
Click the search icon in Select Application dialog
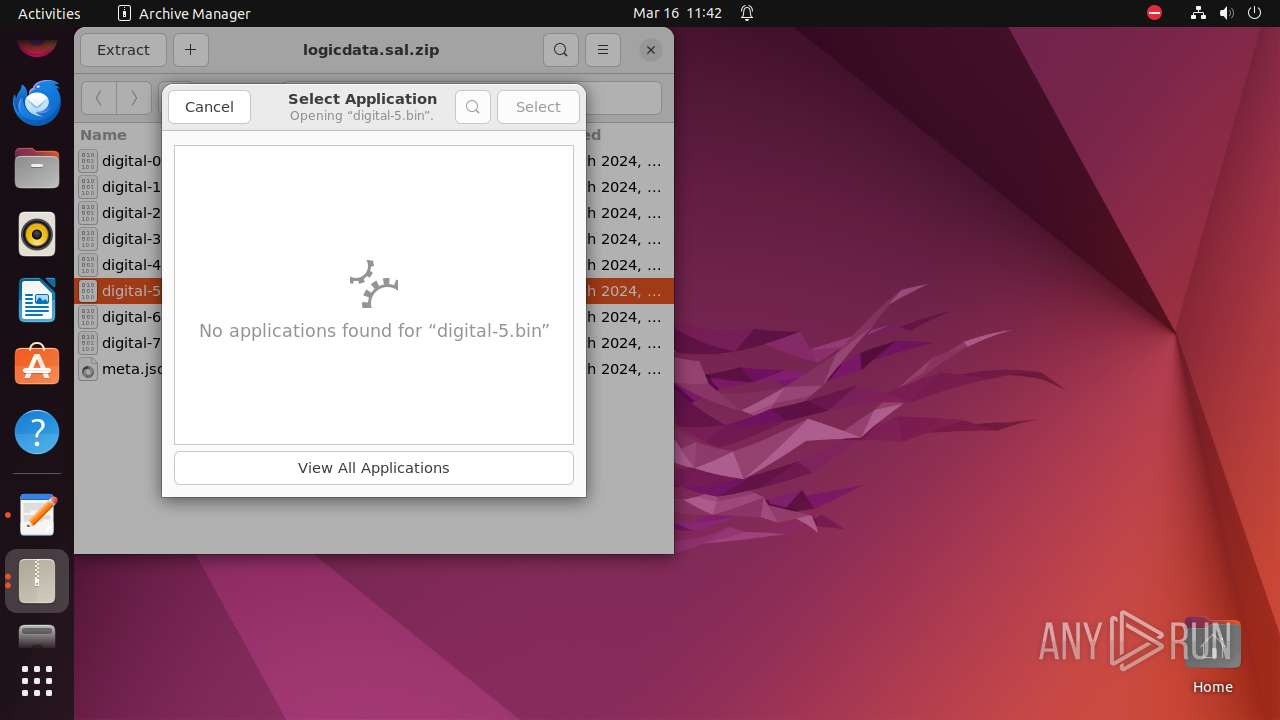473,107
